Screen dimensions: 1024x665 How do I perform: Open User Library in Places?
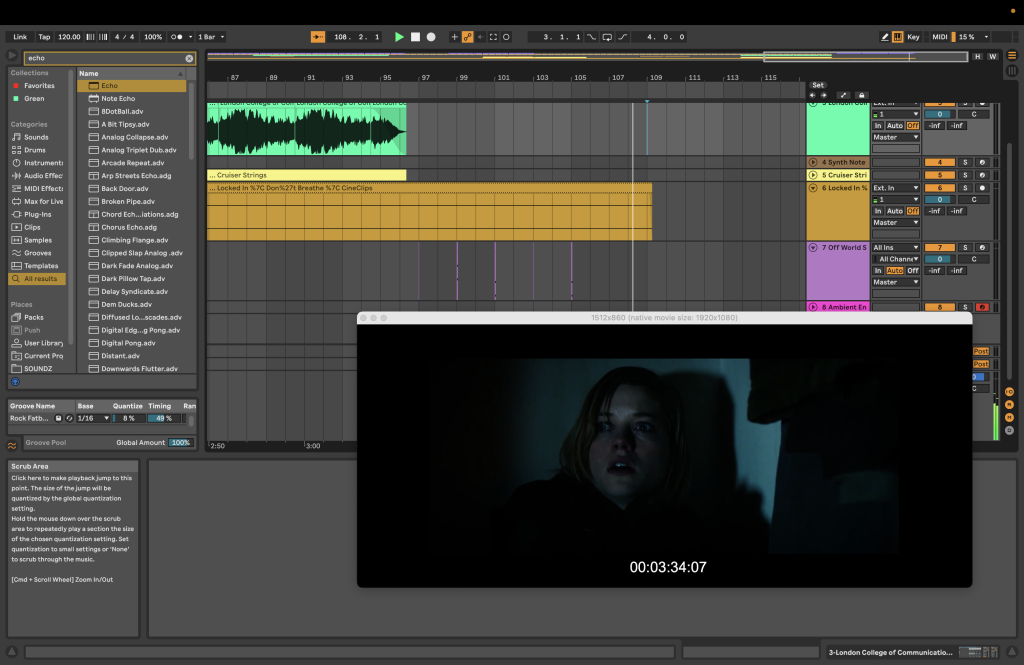tap(38, 343)
